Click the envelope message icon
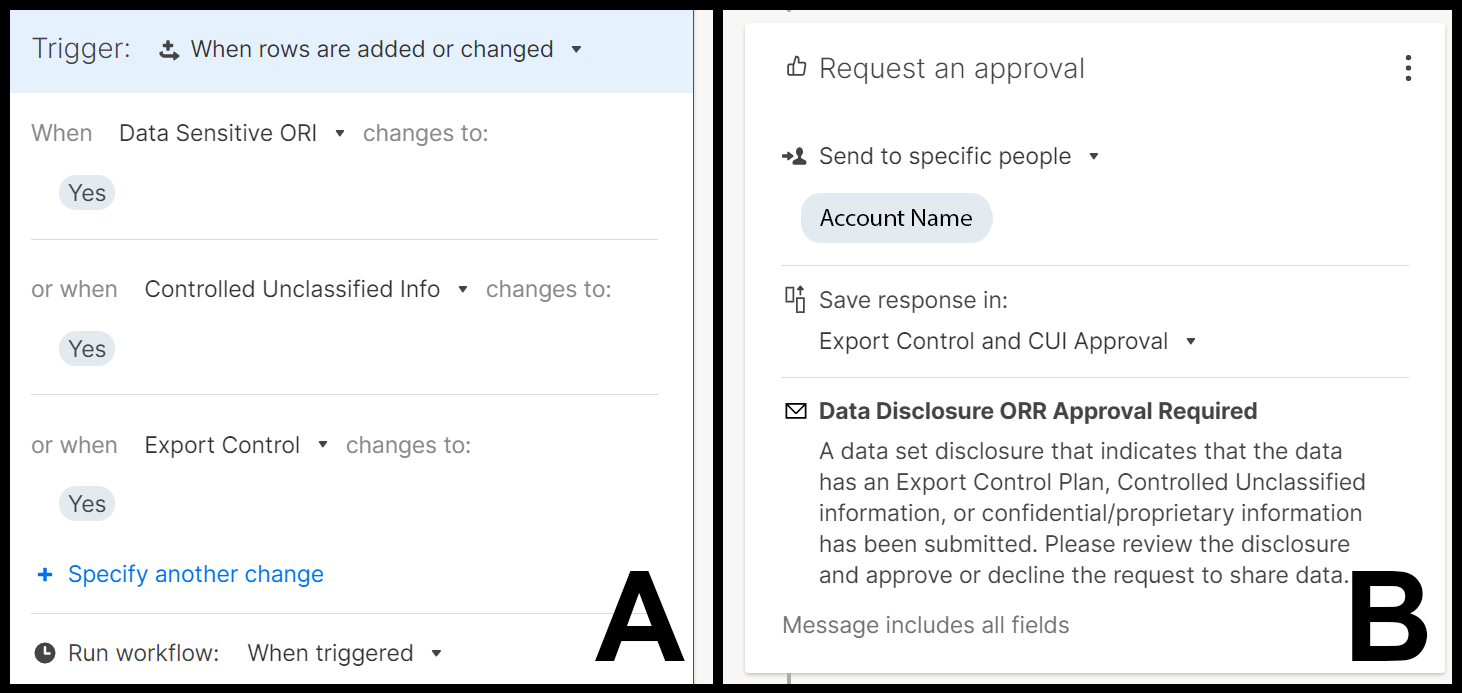1462x693 pixels. [x=796, y=411]
